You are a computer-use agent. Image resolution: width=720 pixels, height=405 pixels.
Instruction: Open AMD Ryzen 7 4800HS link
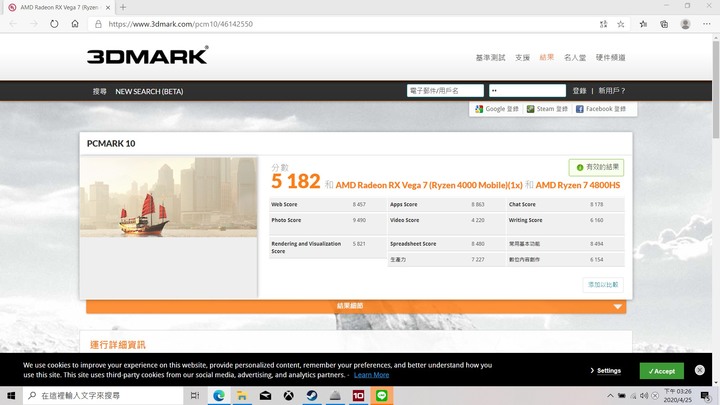click(x=578, y=185)
